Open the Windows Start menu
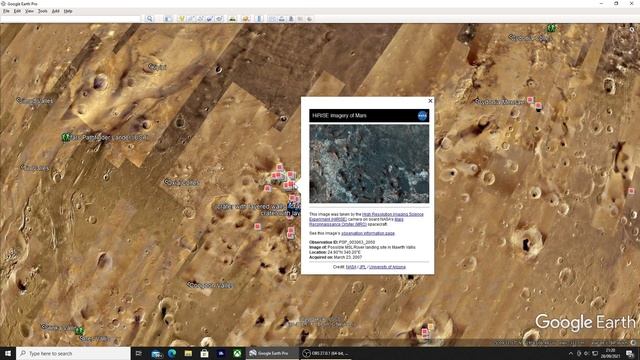The height and width of the screenshot is (360, 640). 8,353
